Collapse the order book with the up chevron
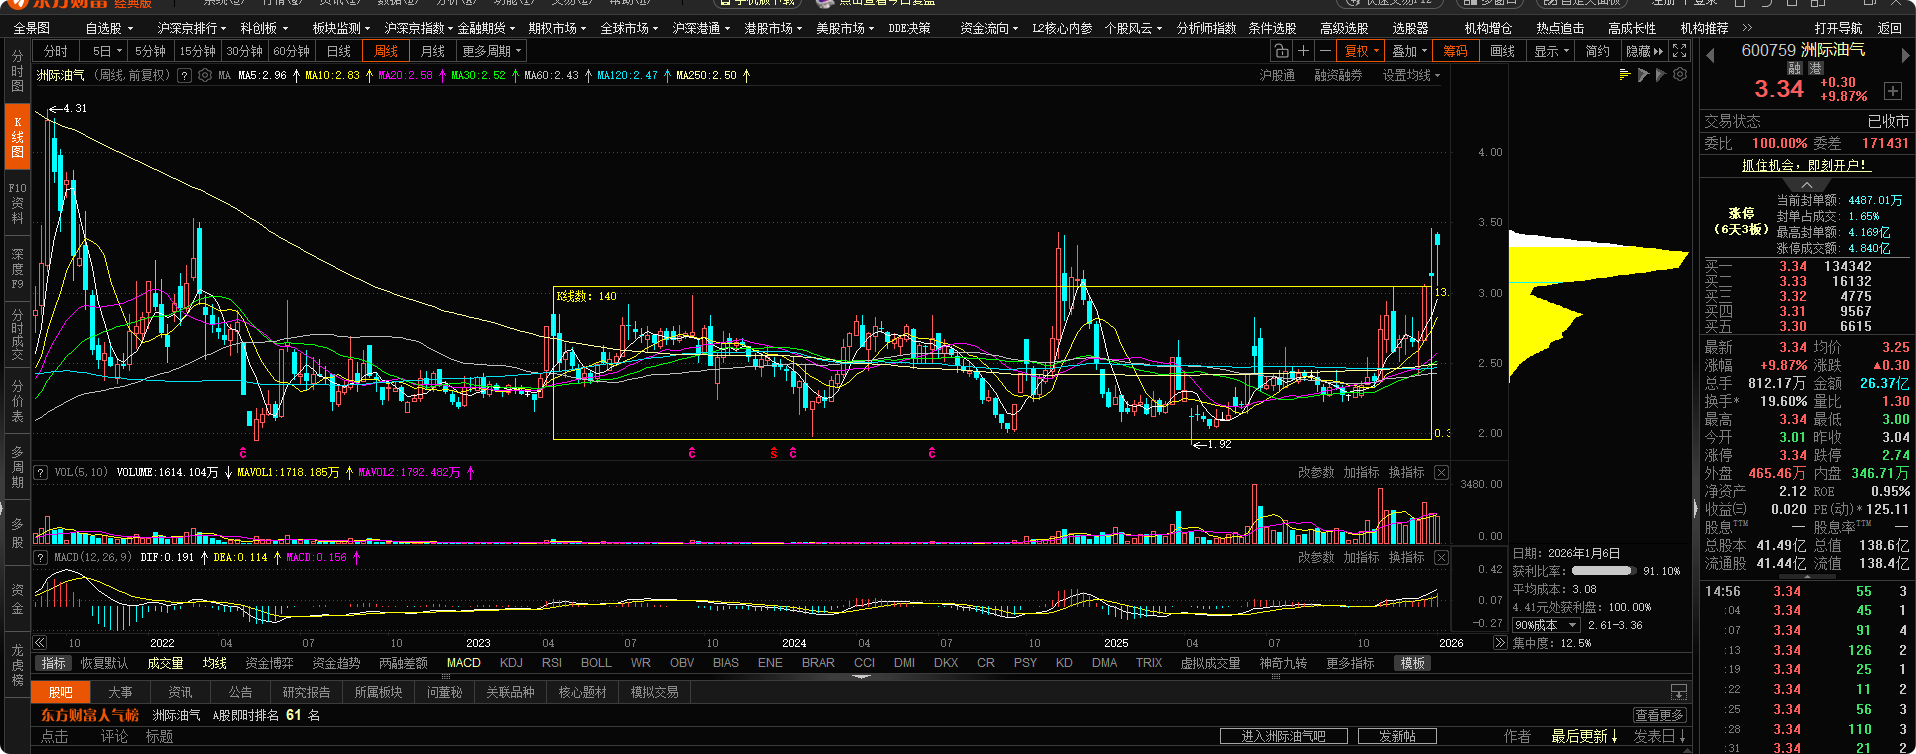 click(1806, 185)
